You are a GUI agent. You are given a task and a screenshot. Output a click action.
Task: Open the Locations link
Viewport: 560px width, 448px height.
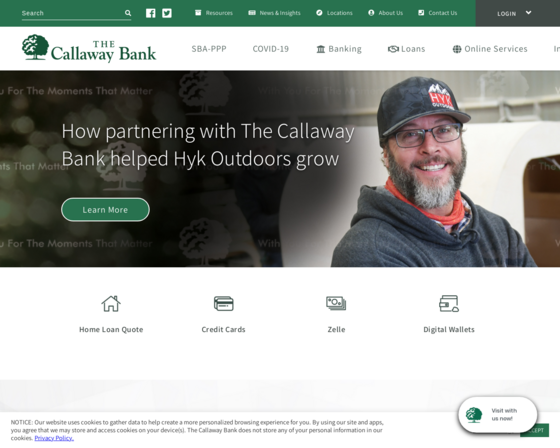click(x=334, y=13)
